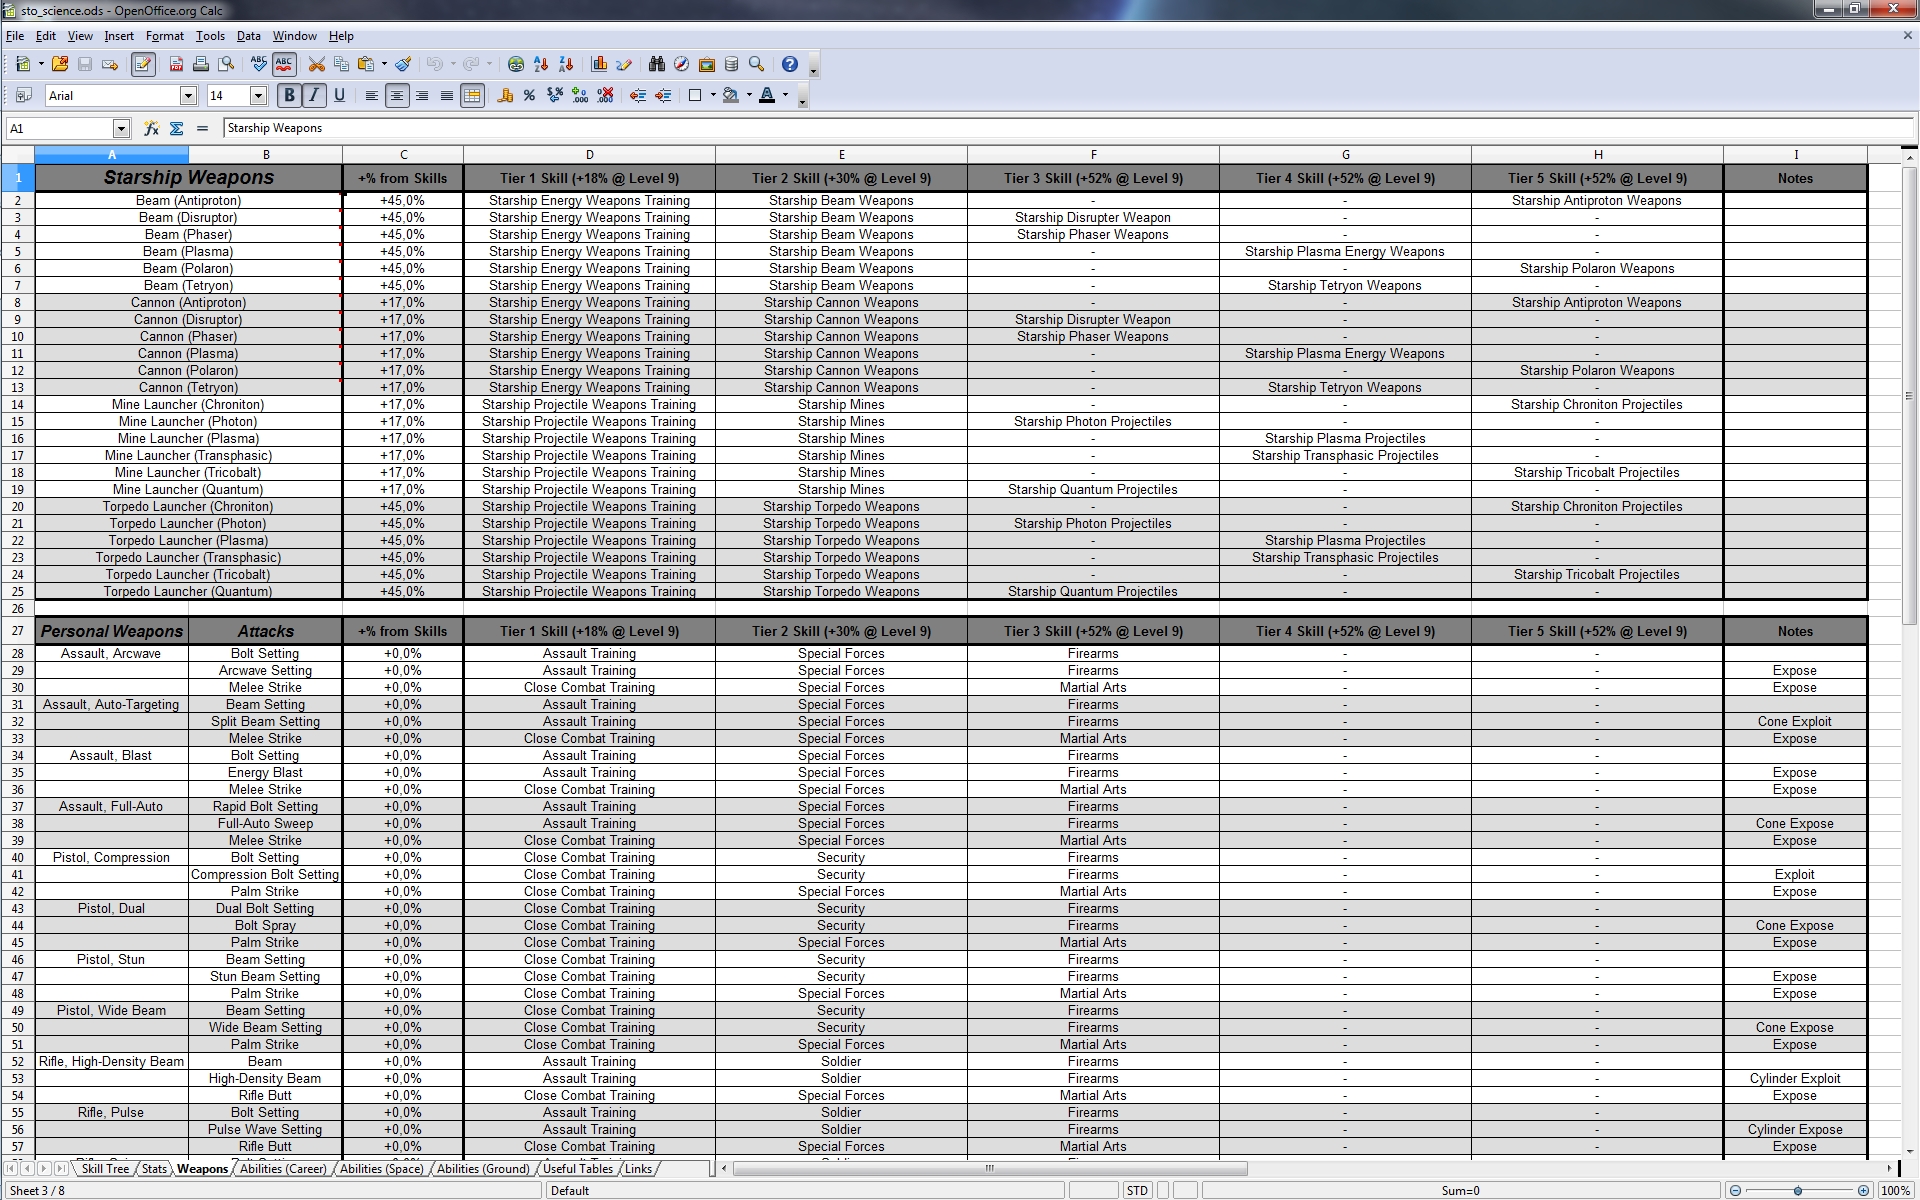
Task: Toggle Italic formatting
Action: pos(314,96)
